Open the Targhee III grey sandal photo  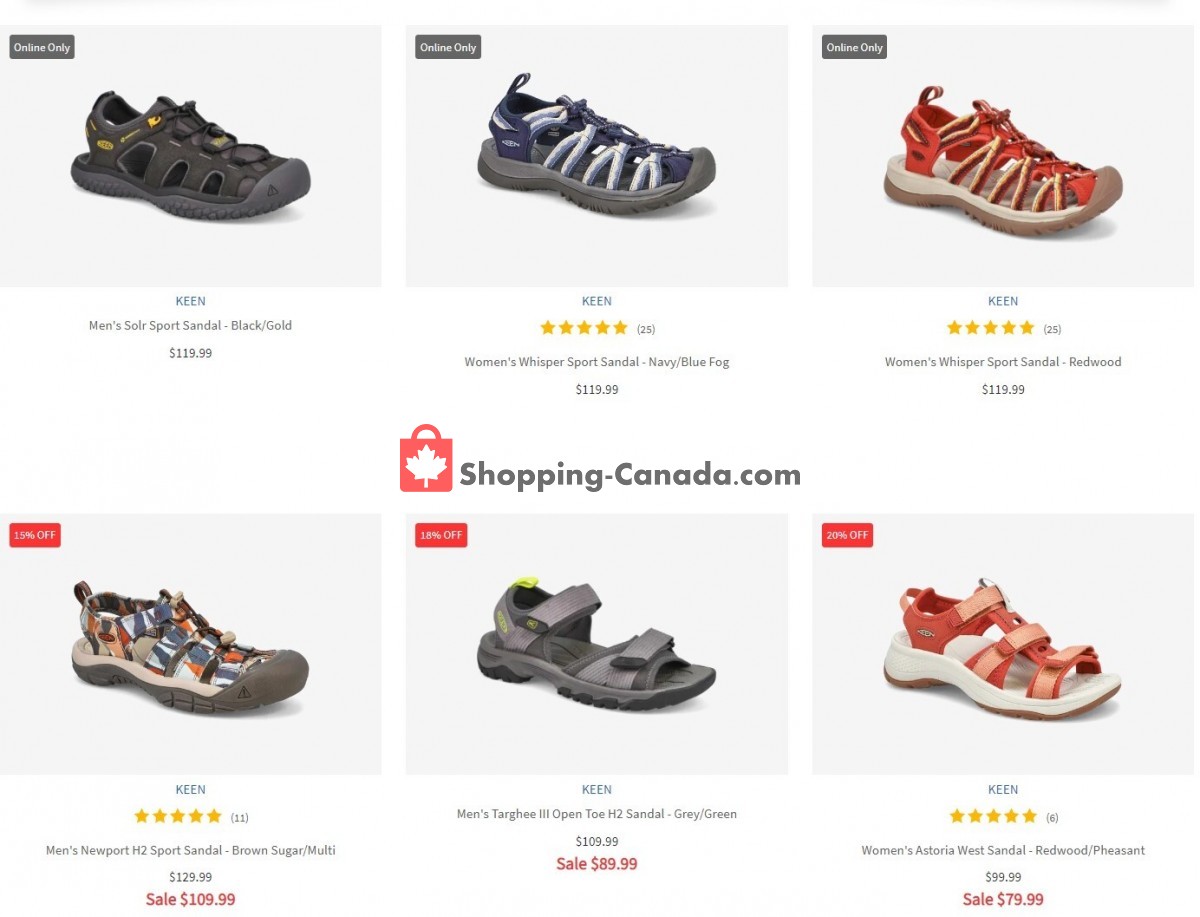click(597, 645)
